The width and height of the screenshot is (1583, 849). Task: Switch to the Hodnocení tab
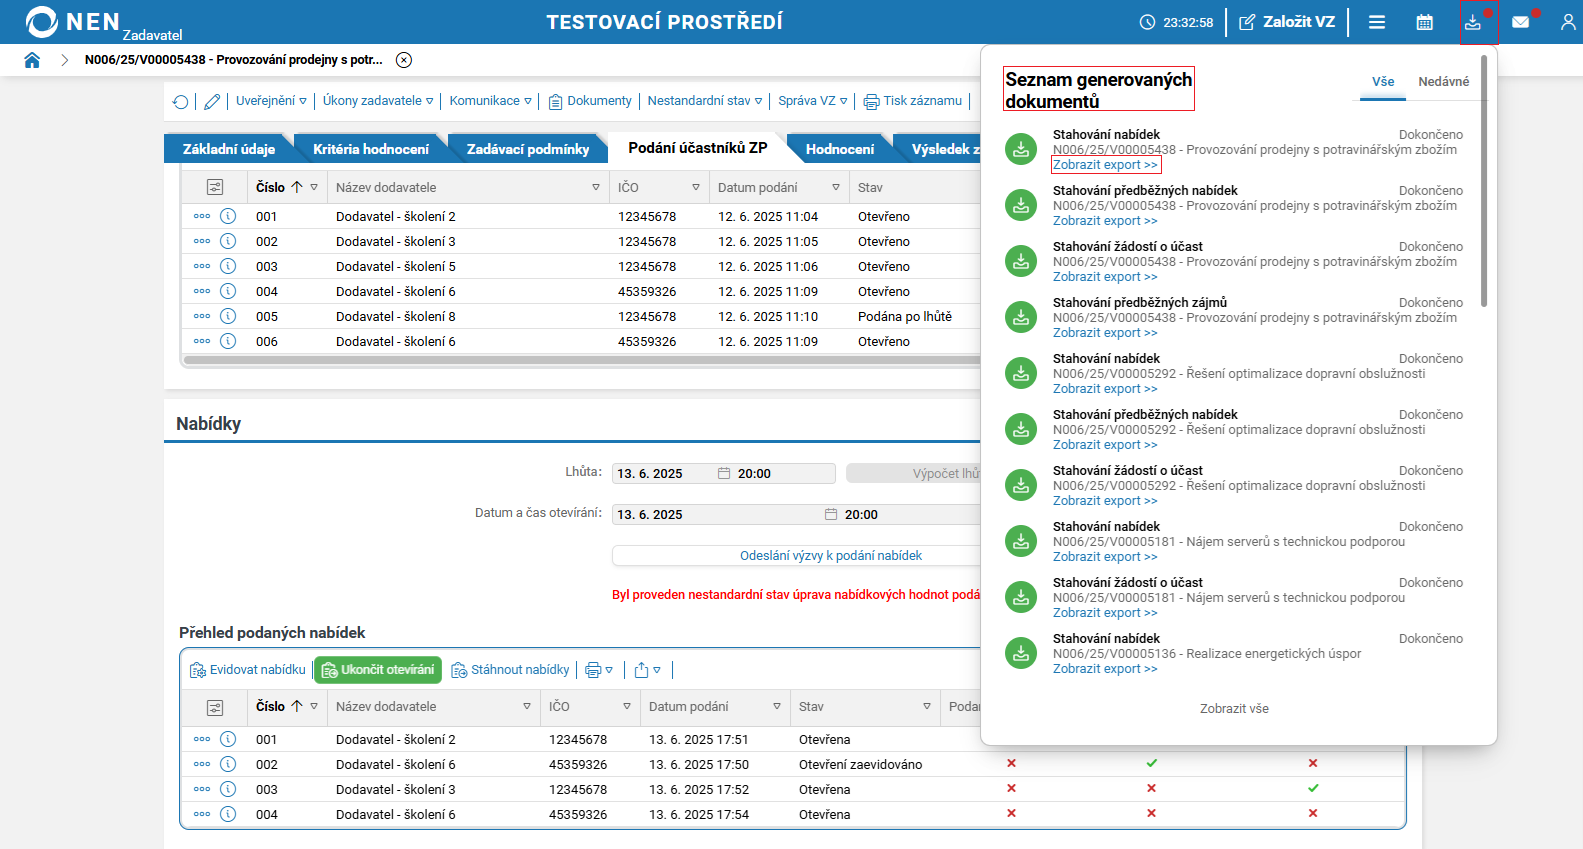point(839,149)
